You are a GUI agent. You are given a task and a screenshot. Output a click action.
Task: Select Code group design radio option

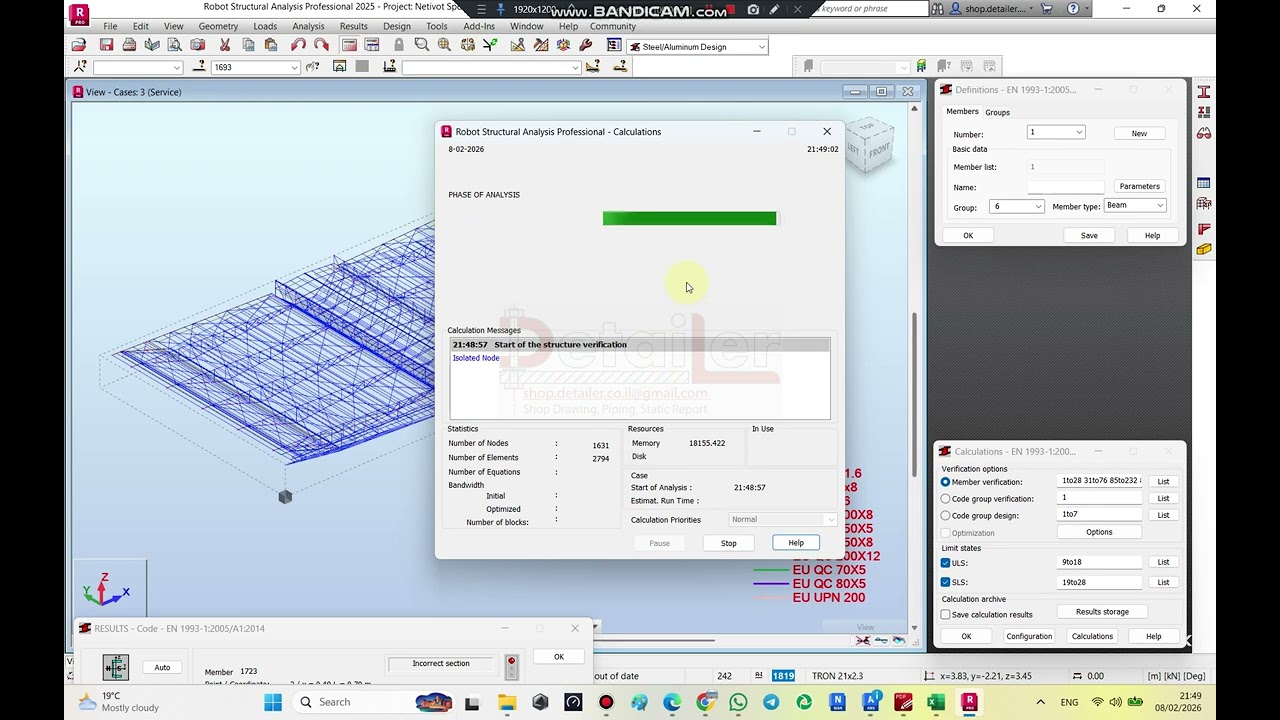click(x=945, y=516)
